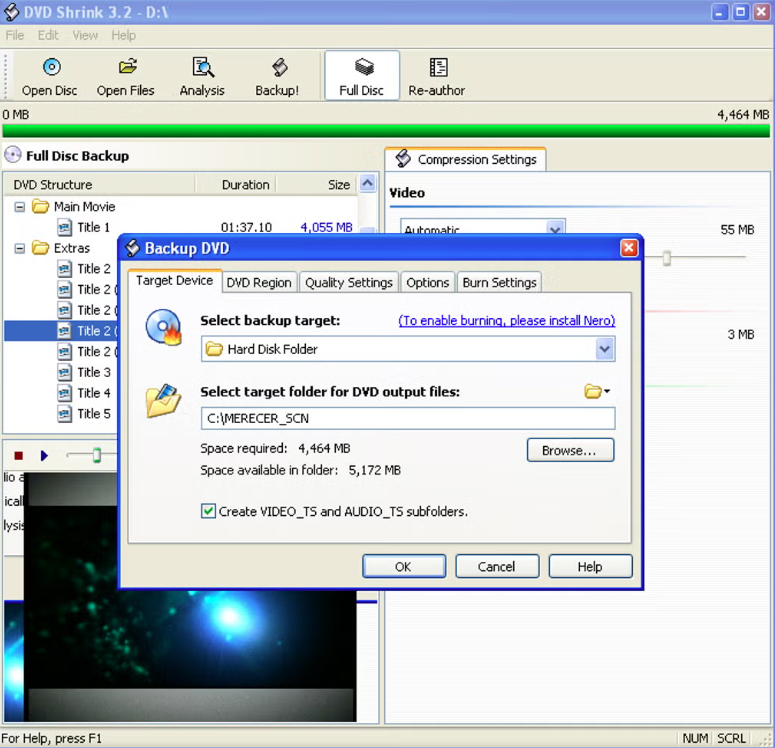Click the preview playback position slider
The width and height of the screenshot is (775, 748).
pyautogui.click(x=97, y=455)
